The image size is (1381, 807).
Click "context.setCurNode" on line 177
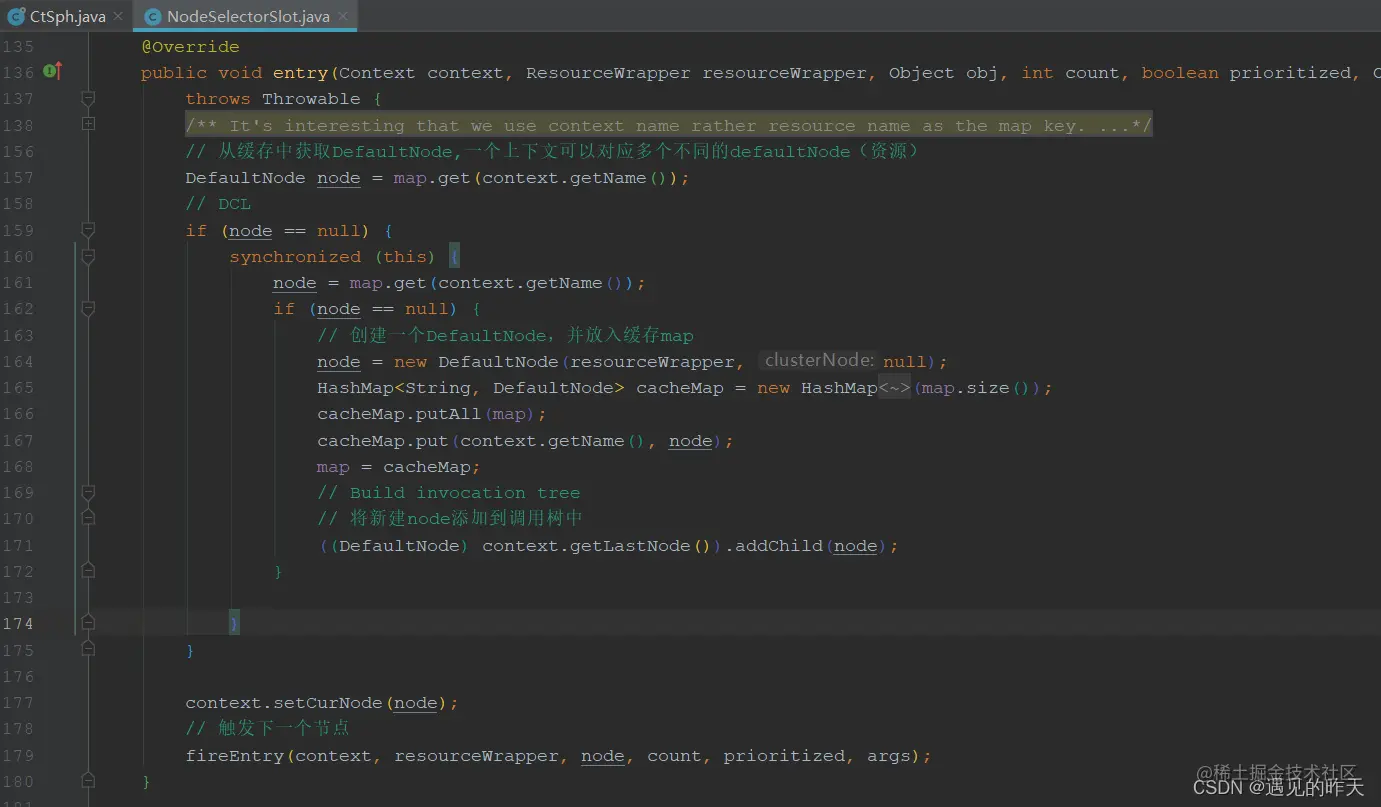tap(284, 703)
